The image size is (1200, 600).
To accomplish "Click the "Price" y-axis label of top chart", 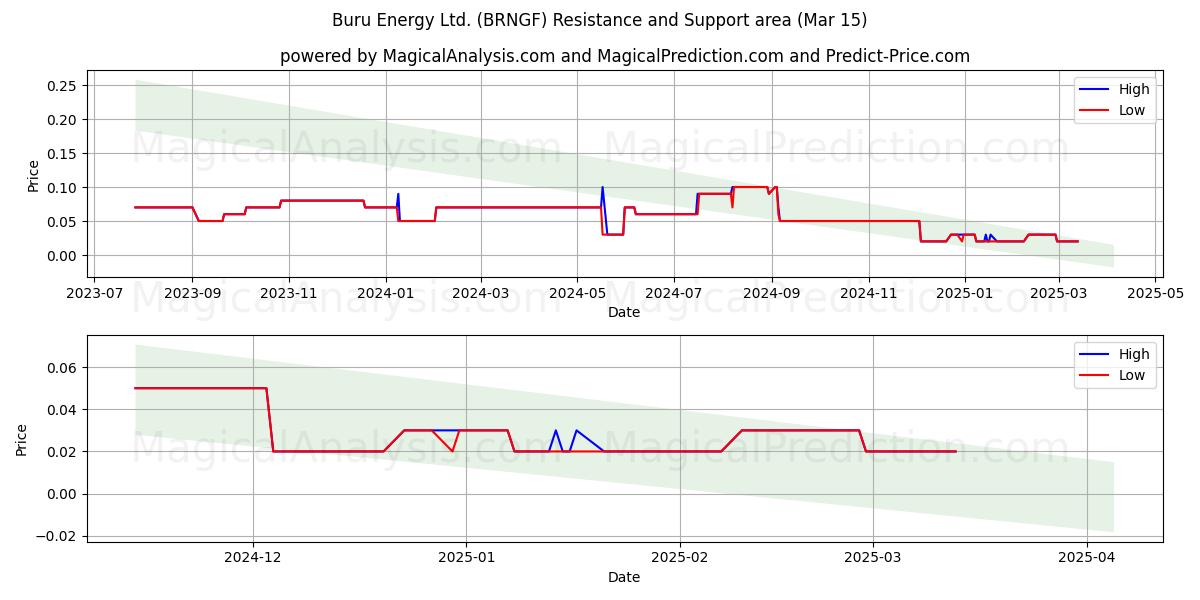I will tap(33, 176).
